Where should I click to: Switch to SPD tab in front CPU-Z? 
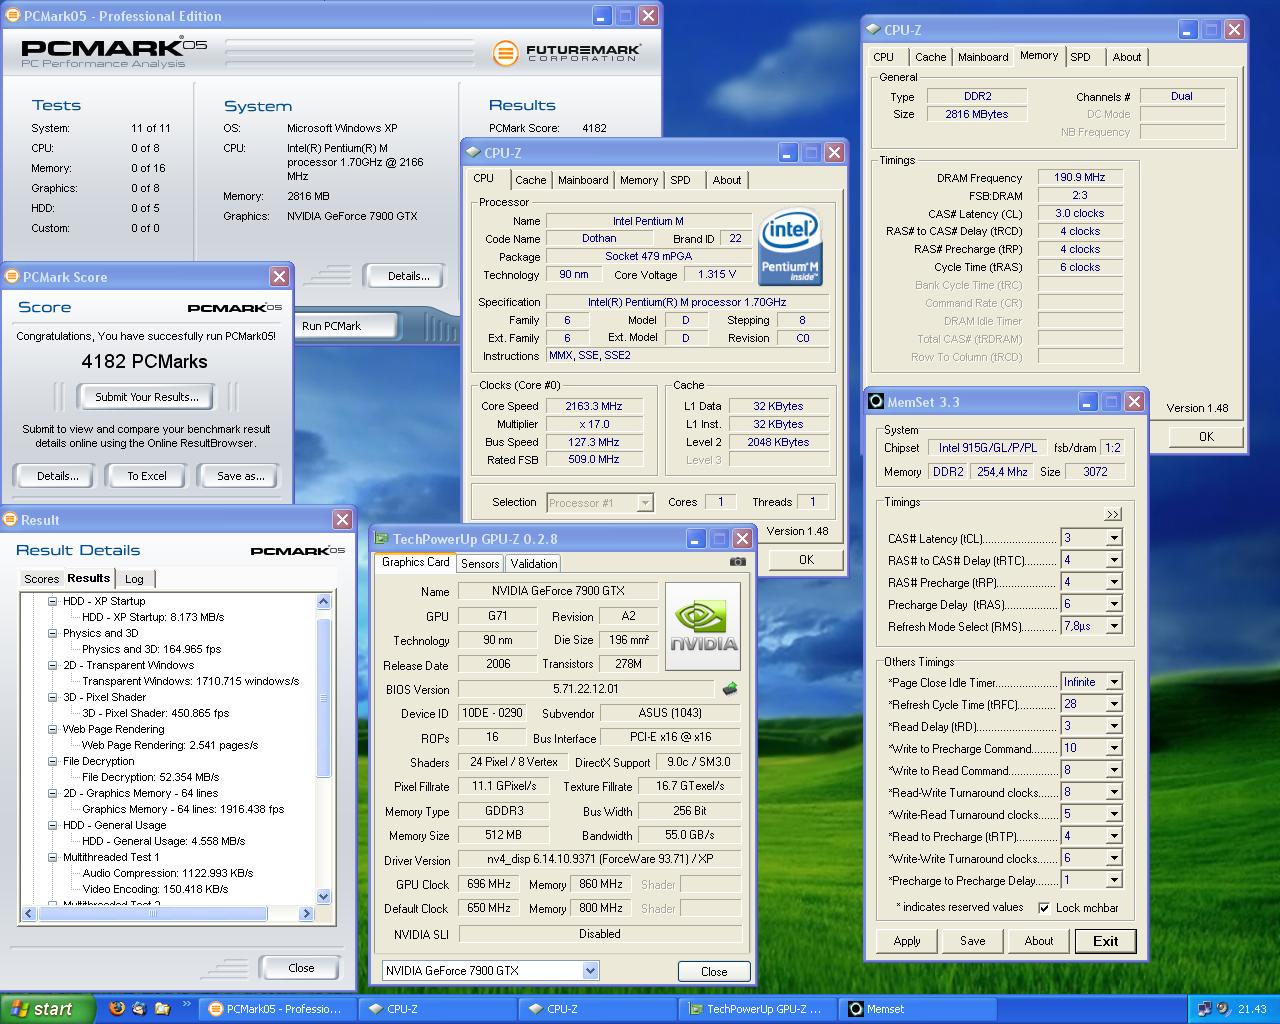pos(680,180)
